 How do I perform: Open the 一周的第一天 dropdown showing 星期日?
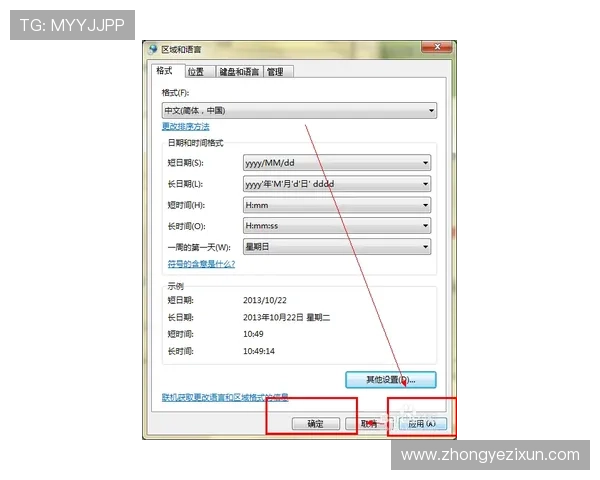[337, 247]
